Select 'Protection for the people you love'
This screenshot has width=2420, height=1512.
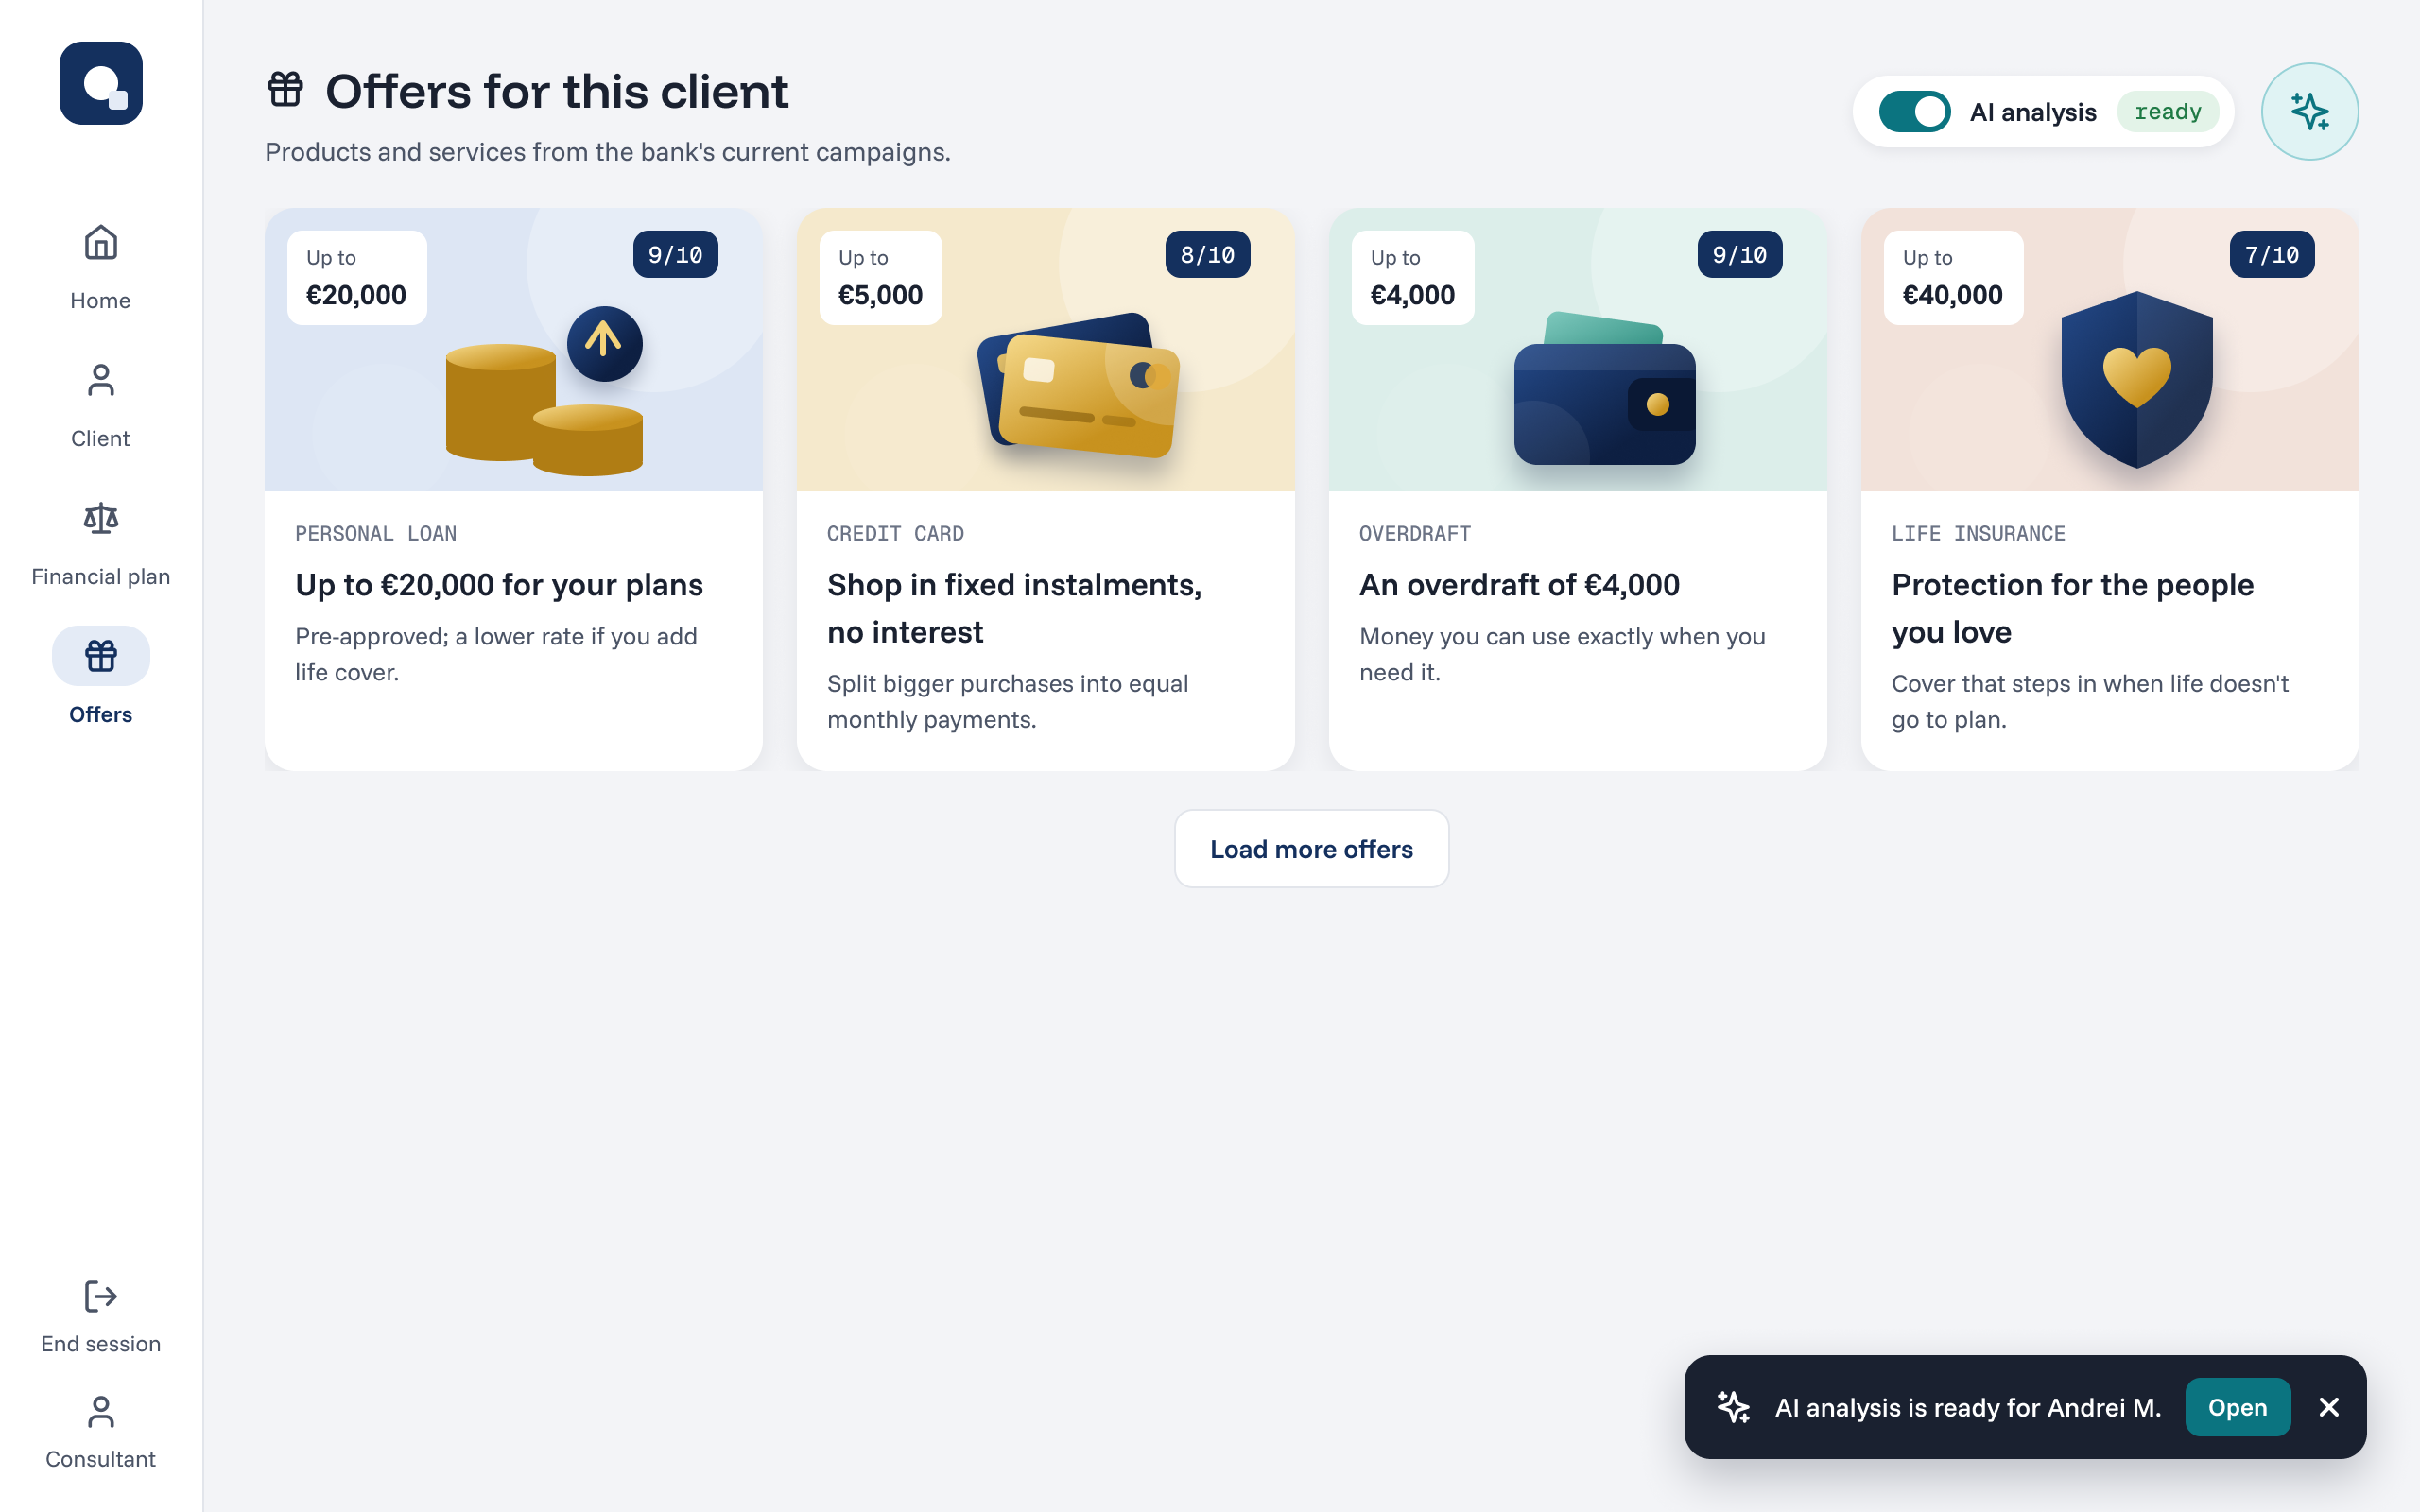2072,608
